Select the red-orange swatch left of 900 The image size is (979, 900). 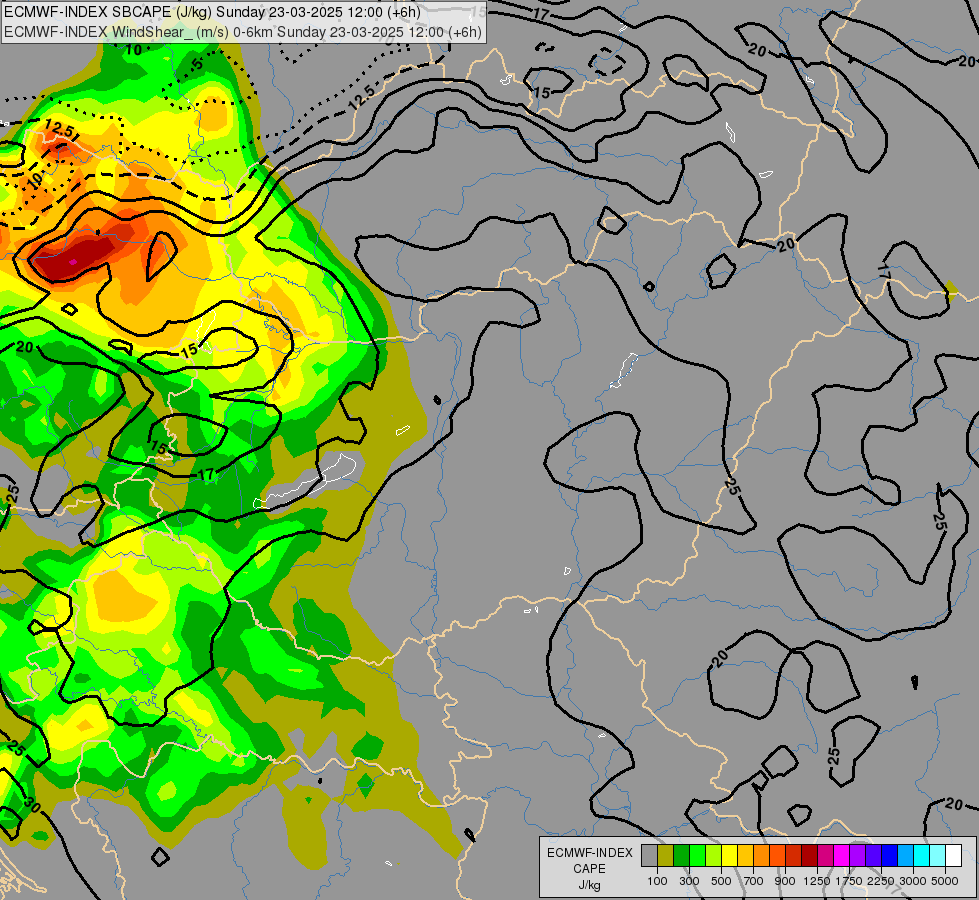pyautogui.click(x=777, y=856)
